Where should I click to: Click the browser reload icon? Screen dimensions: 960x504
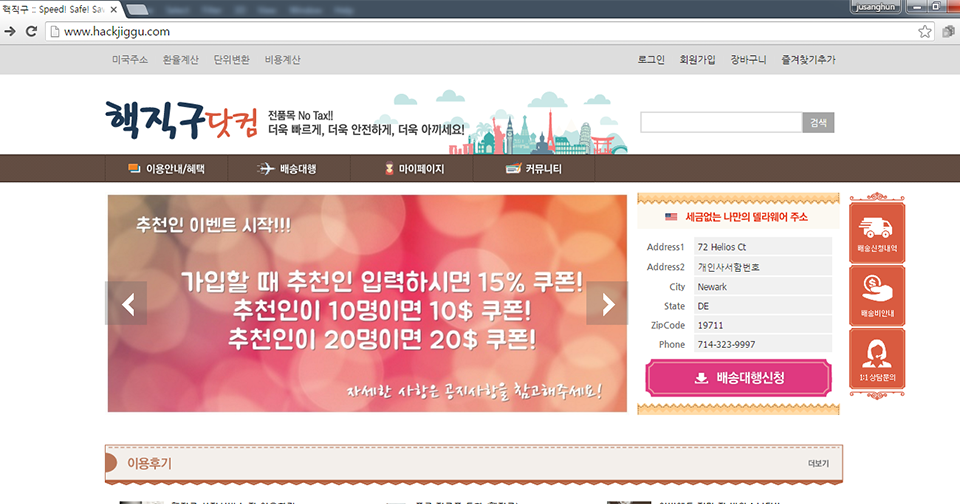coord(31,31)
